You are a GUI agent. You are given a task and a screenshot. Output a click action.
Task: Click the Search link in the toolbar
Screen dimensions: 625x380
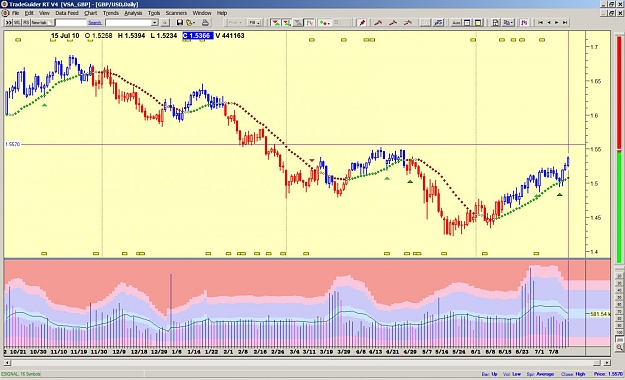(95, 23)
